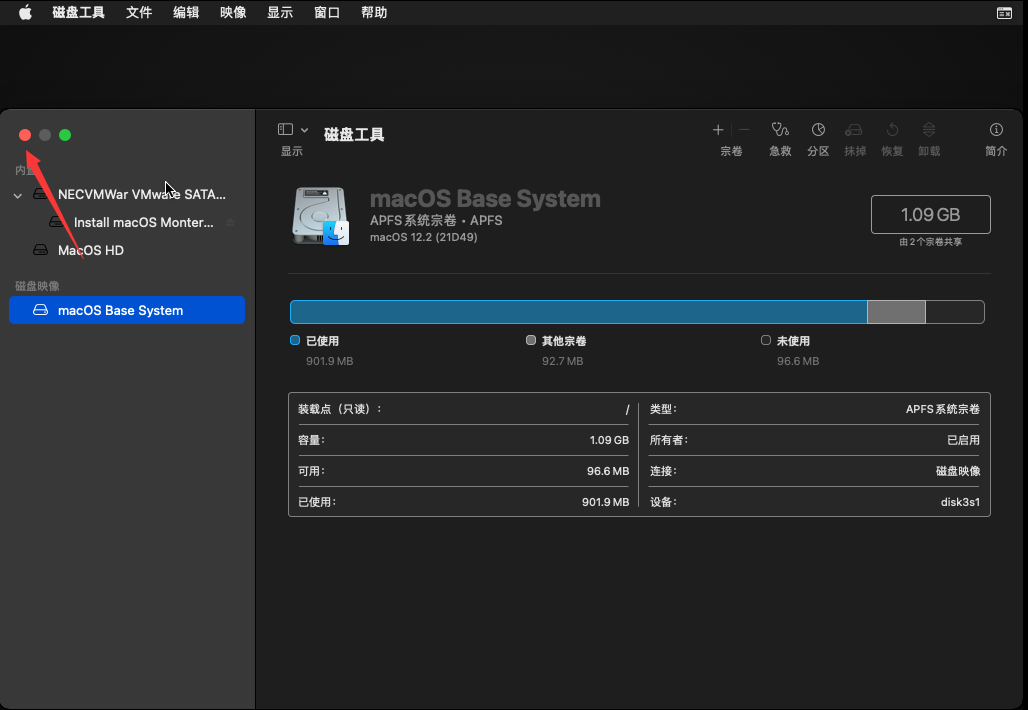
Task: Select Install macOS Monterey volume
Action: [x=127, y=222]
